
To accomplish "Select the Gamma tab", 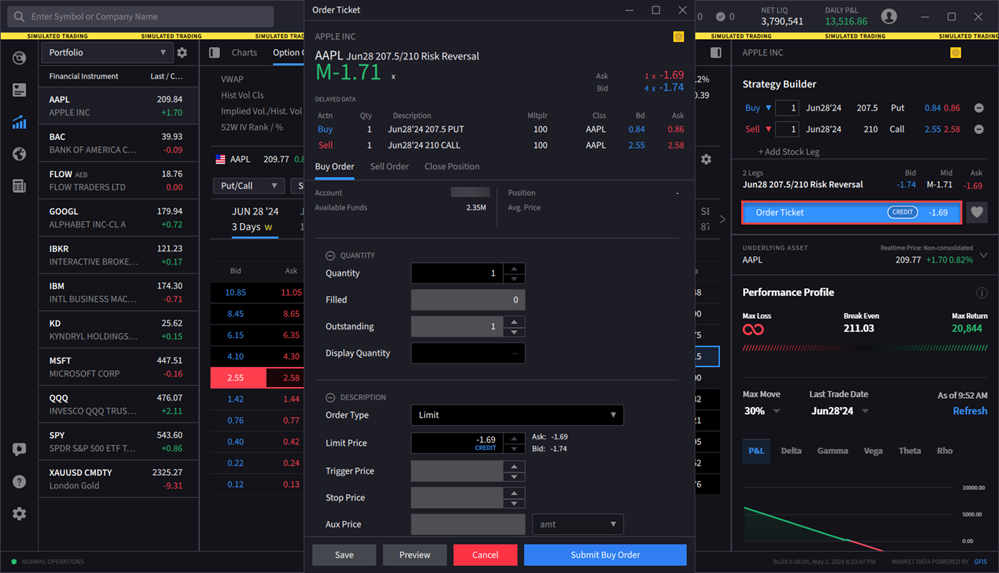I will click(x=832, y=451).
